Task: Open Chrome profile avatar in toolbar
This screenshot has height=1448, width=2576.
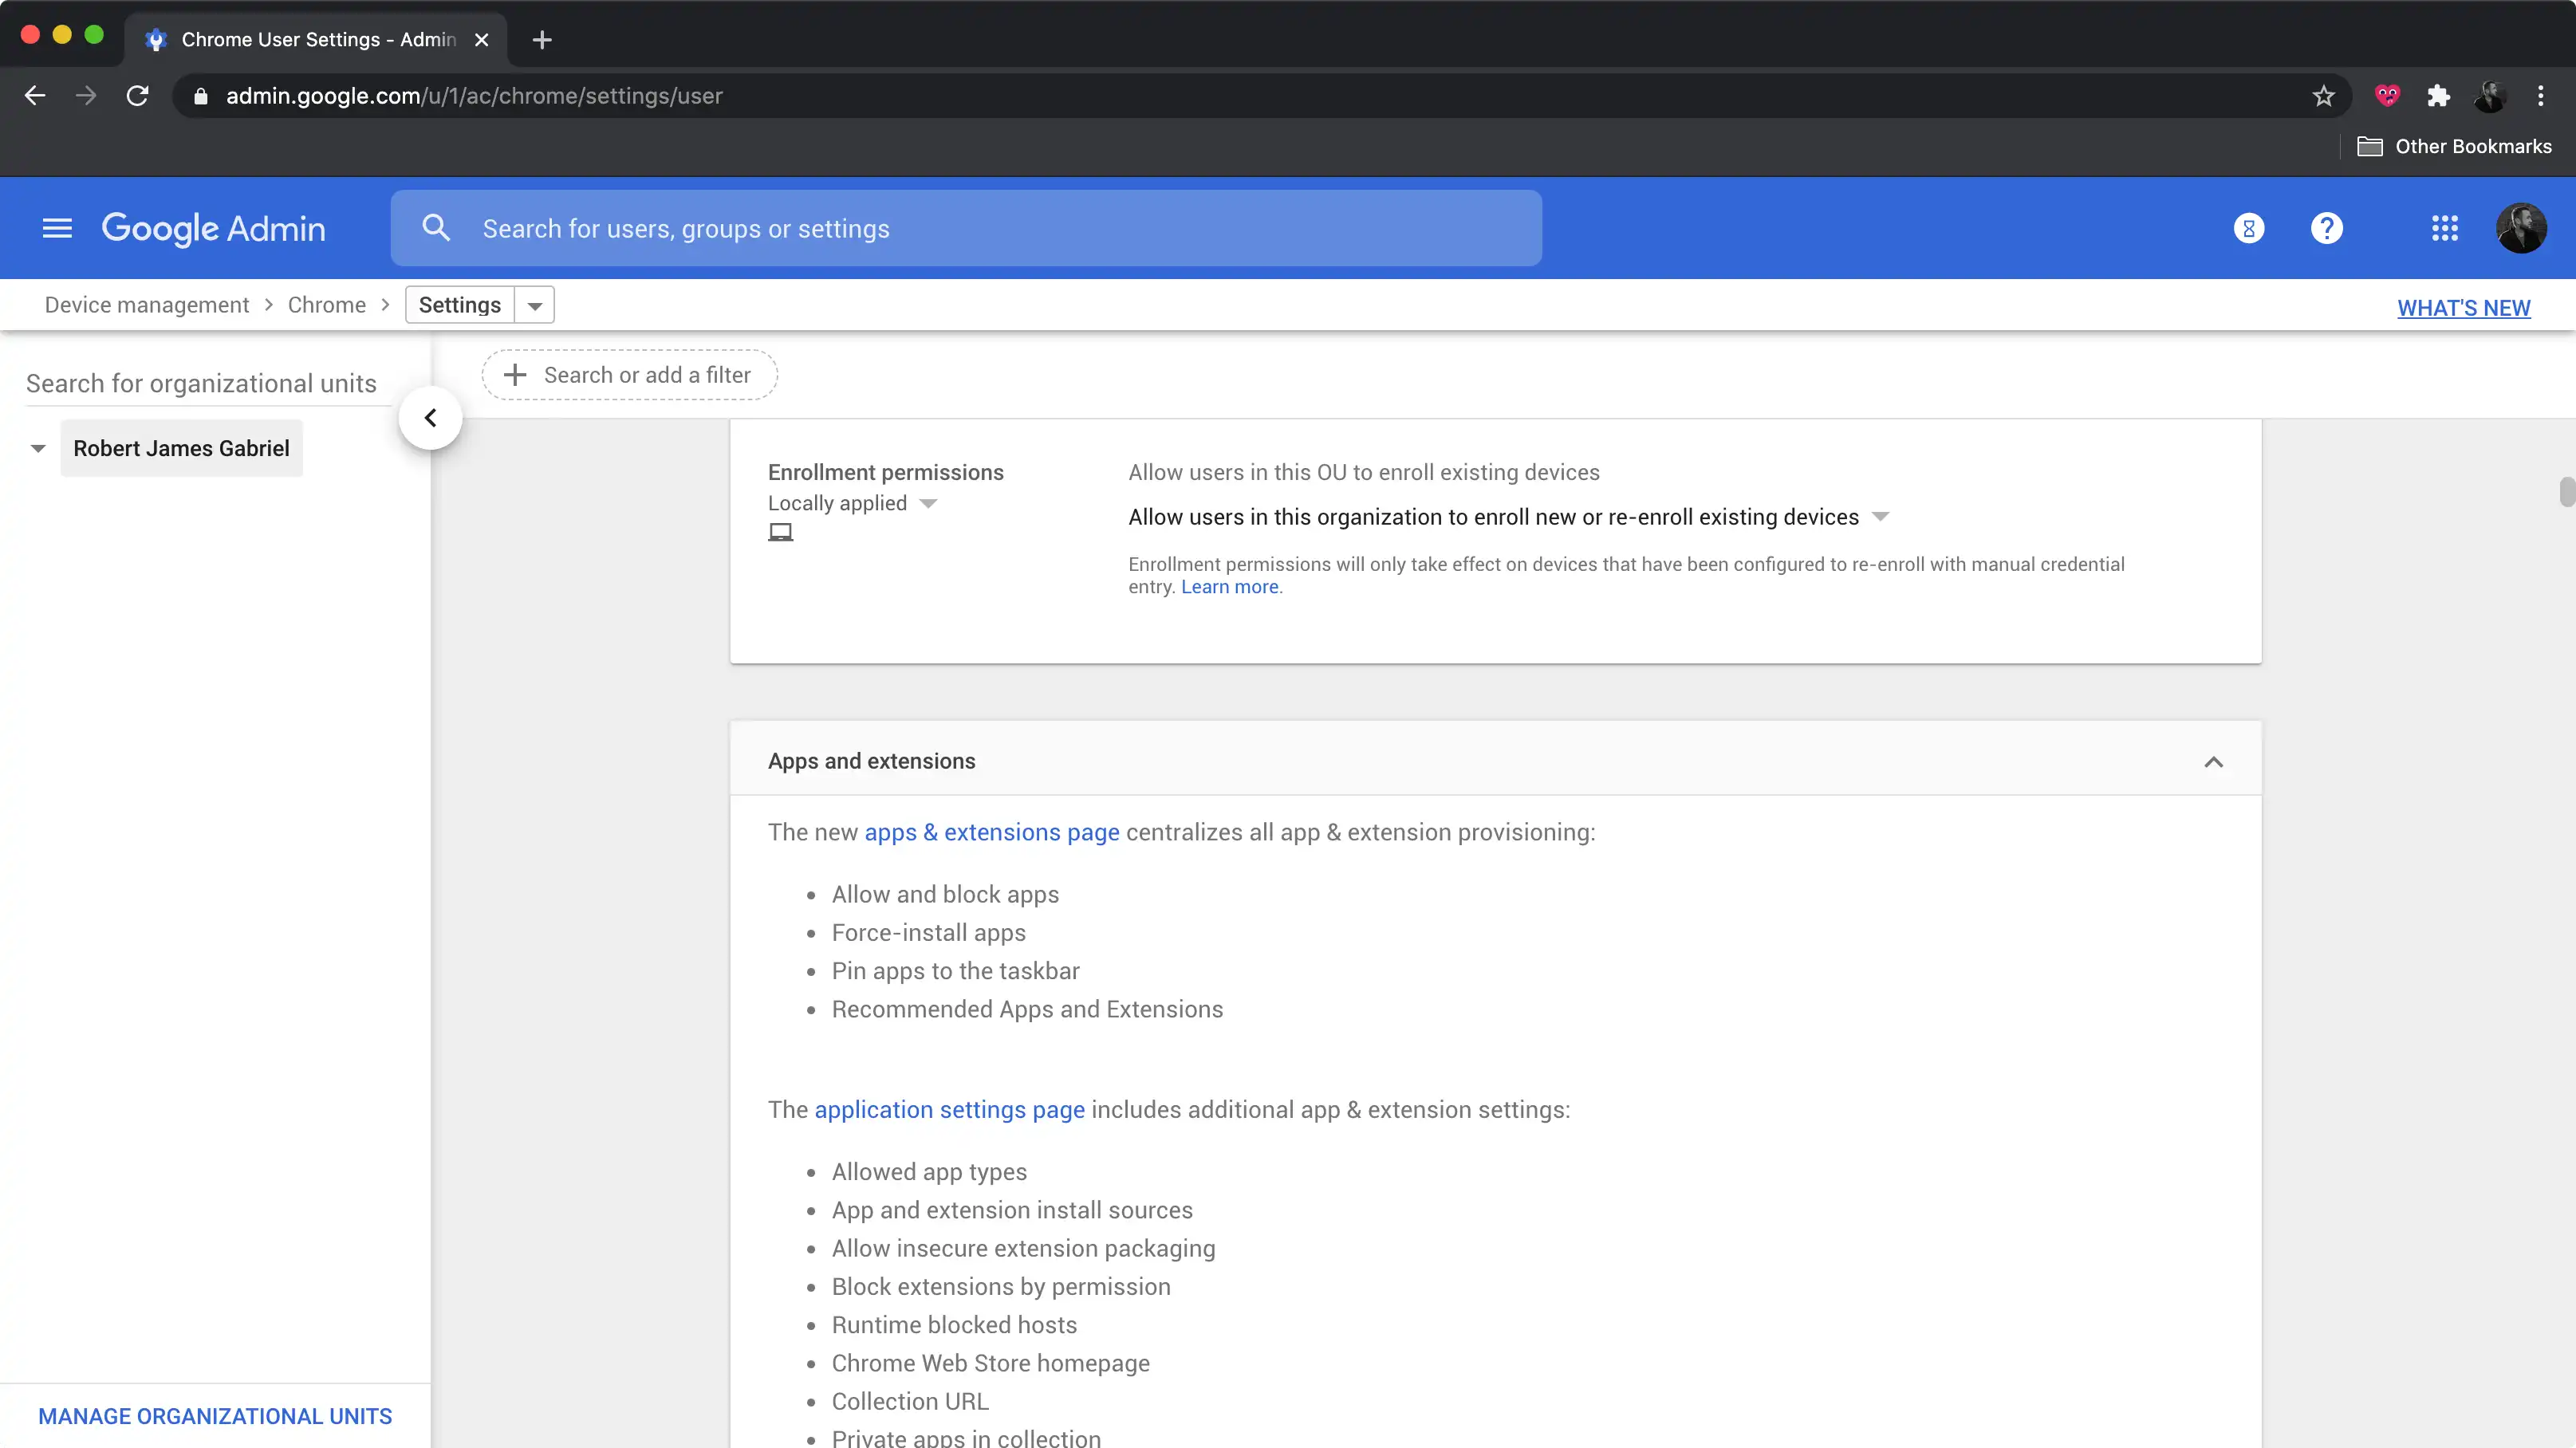Action: 2489,96
